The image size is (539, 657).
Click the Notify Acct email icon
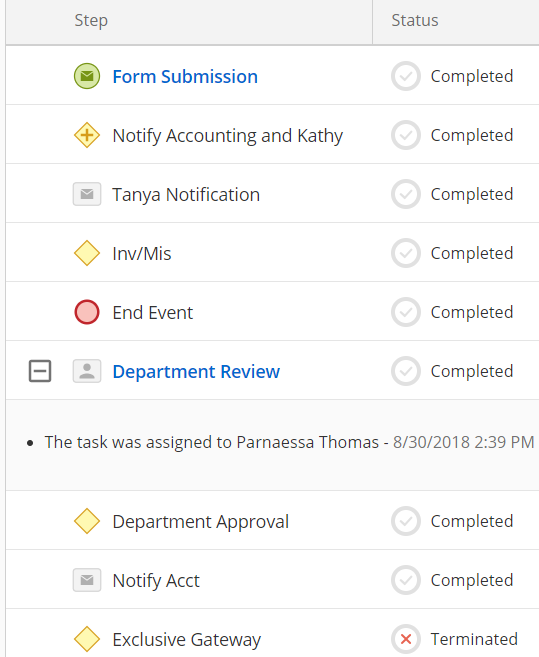[x=87, y=580]
